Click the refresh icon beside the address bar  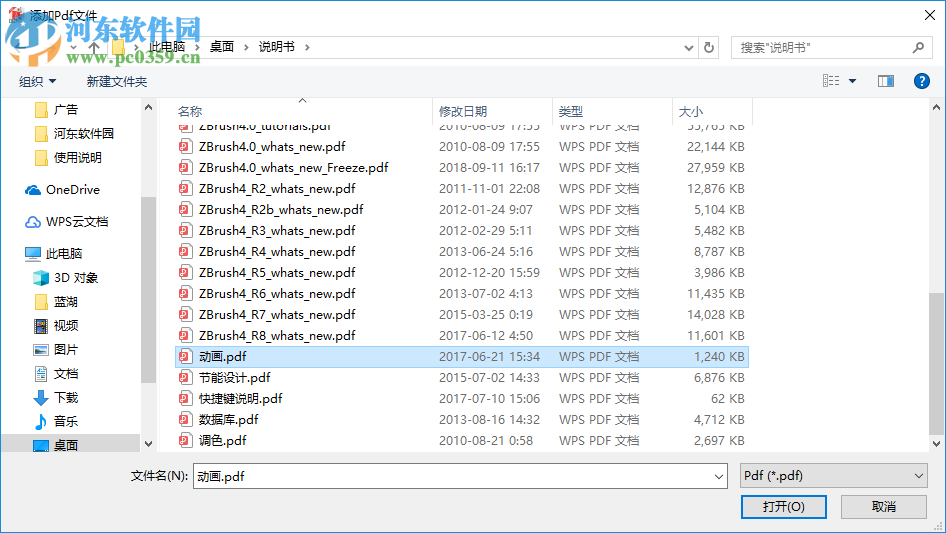tap(709, 47)
